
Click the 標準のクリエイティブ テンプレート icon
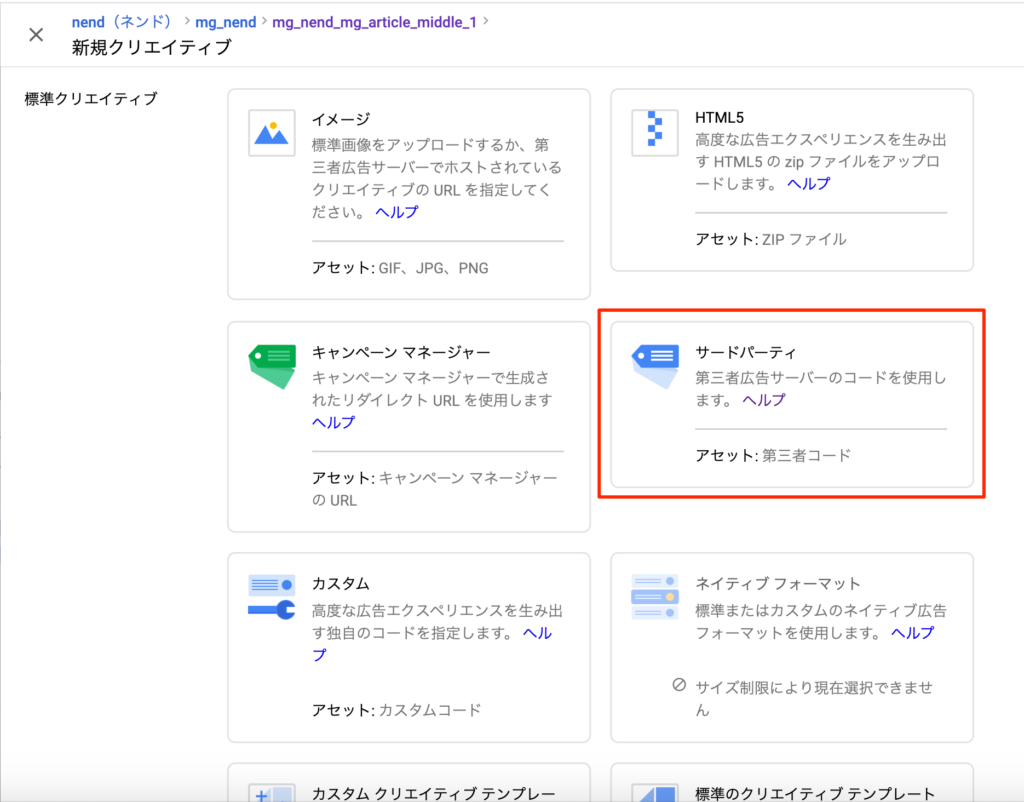(655, 792)
